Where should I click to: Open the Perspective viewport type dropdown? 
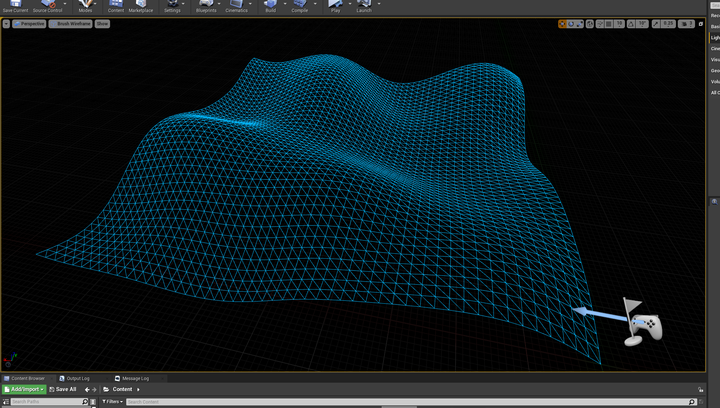[x=30, y=23]
